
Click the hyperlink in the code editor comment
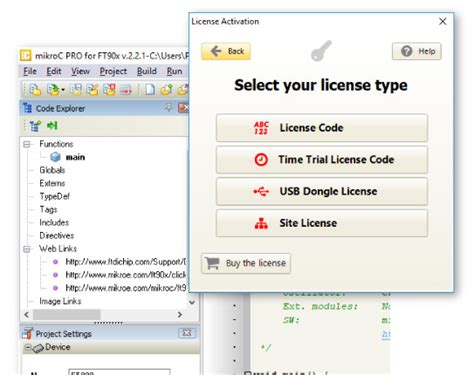pos(386,334)
